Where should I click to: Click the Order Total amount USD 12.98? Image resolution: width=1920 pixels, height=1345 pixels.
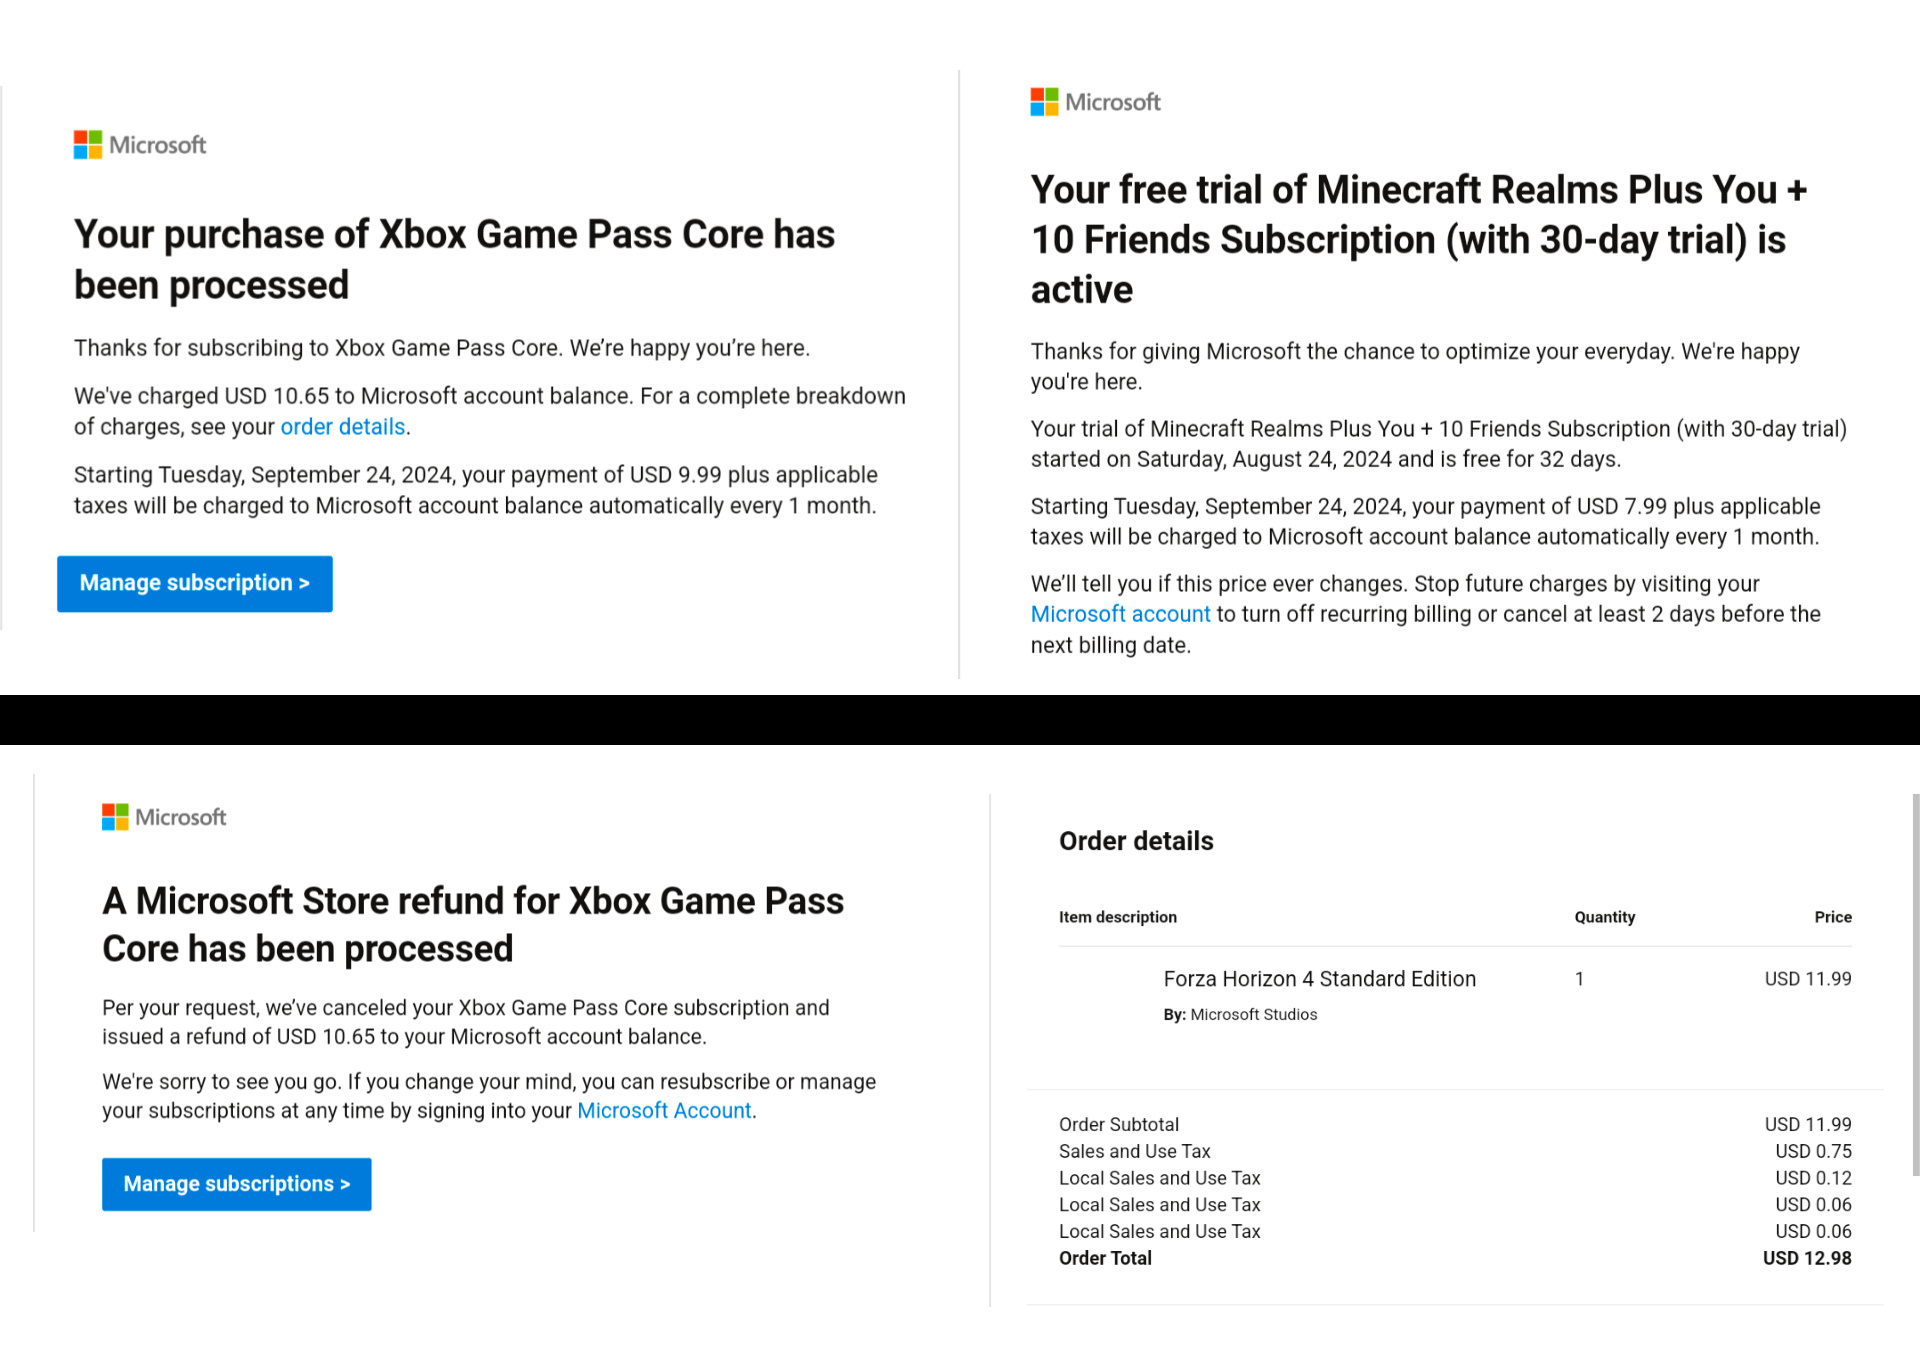(x=1806, y=1258)
